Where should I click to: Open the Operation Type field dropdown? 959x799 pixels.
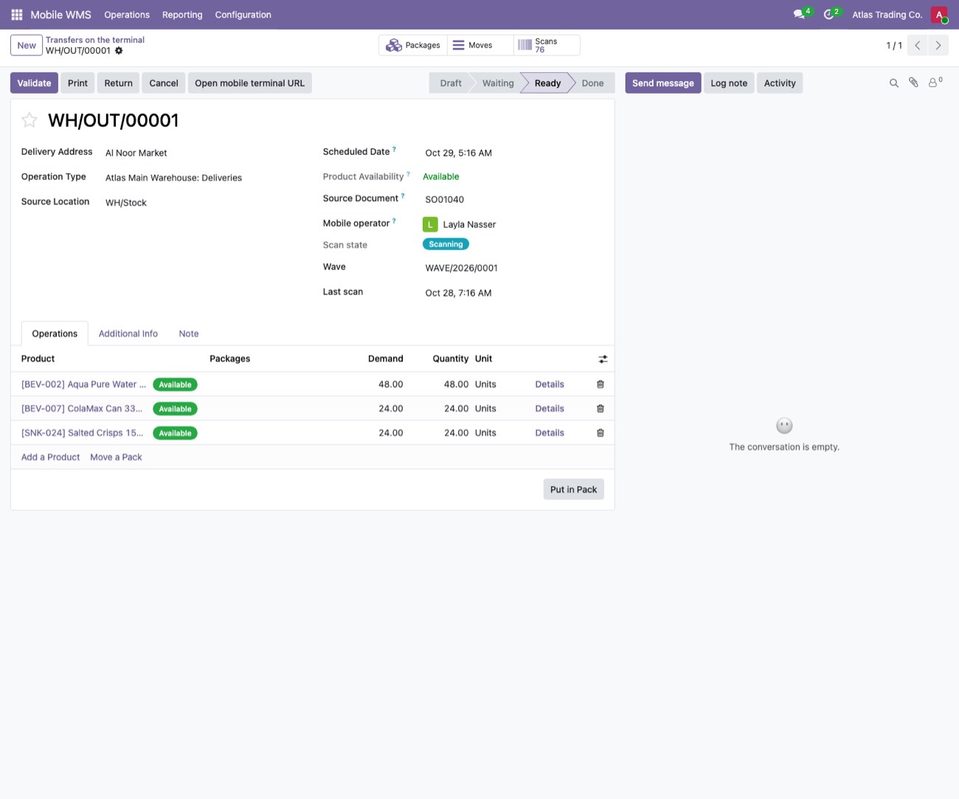point(203,178)
